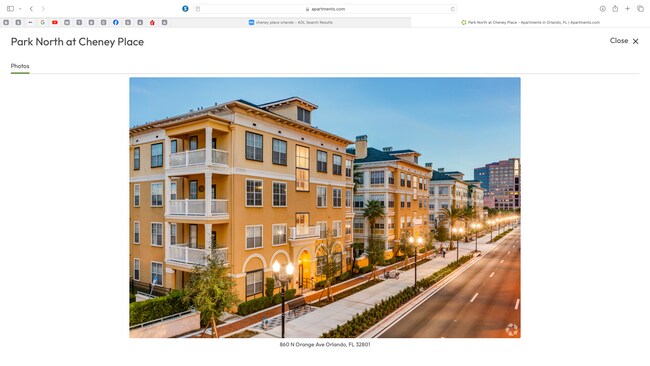
Task: Open the Google pinned tab
Action: point(42,22)
